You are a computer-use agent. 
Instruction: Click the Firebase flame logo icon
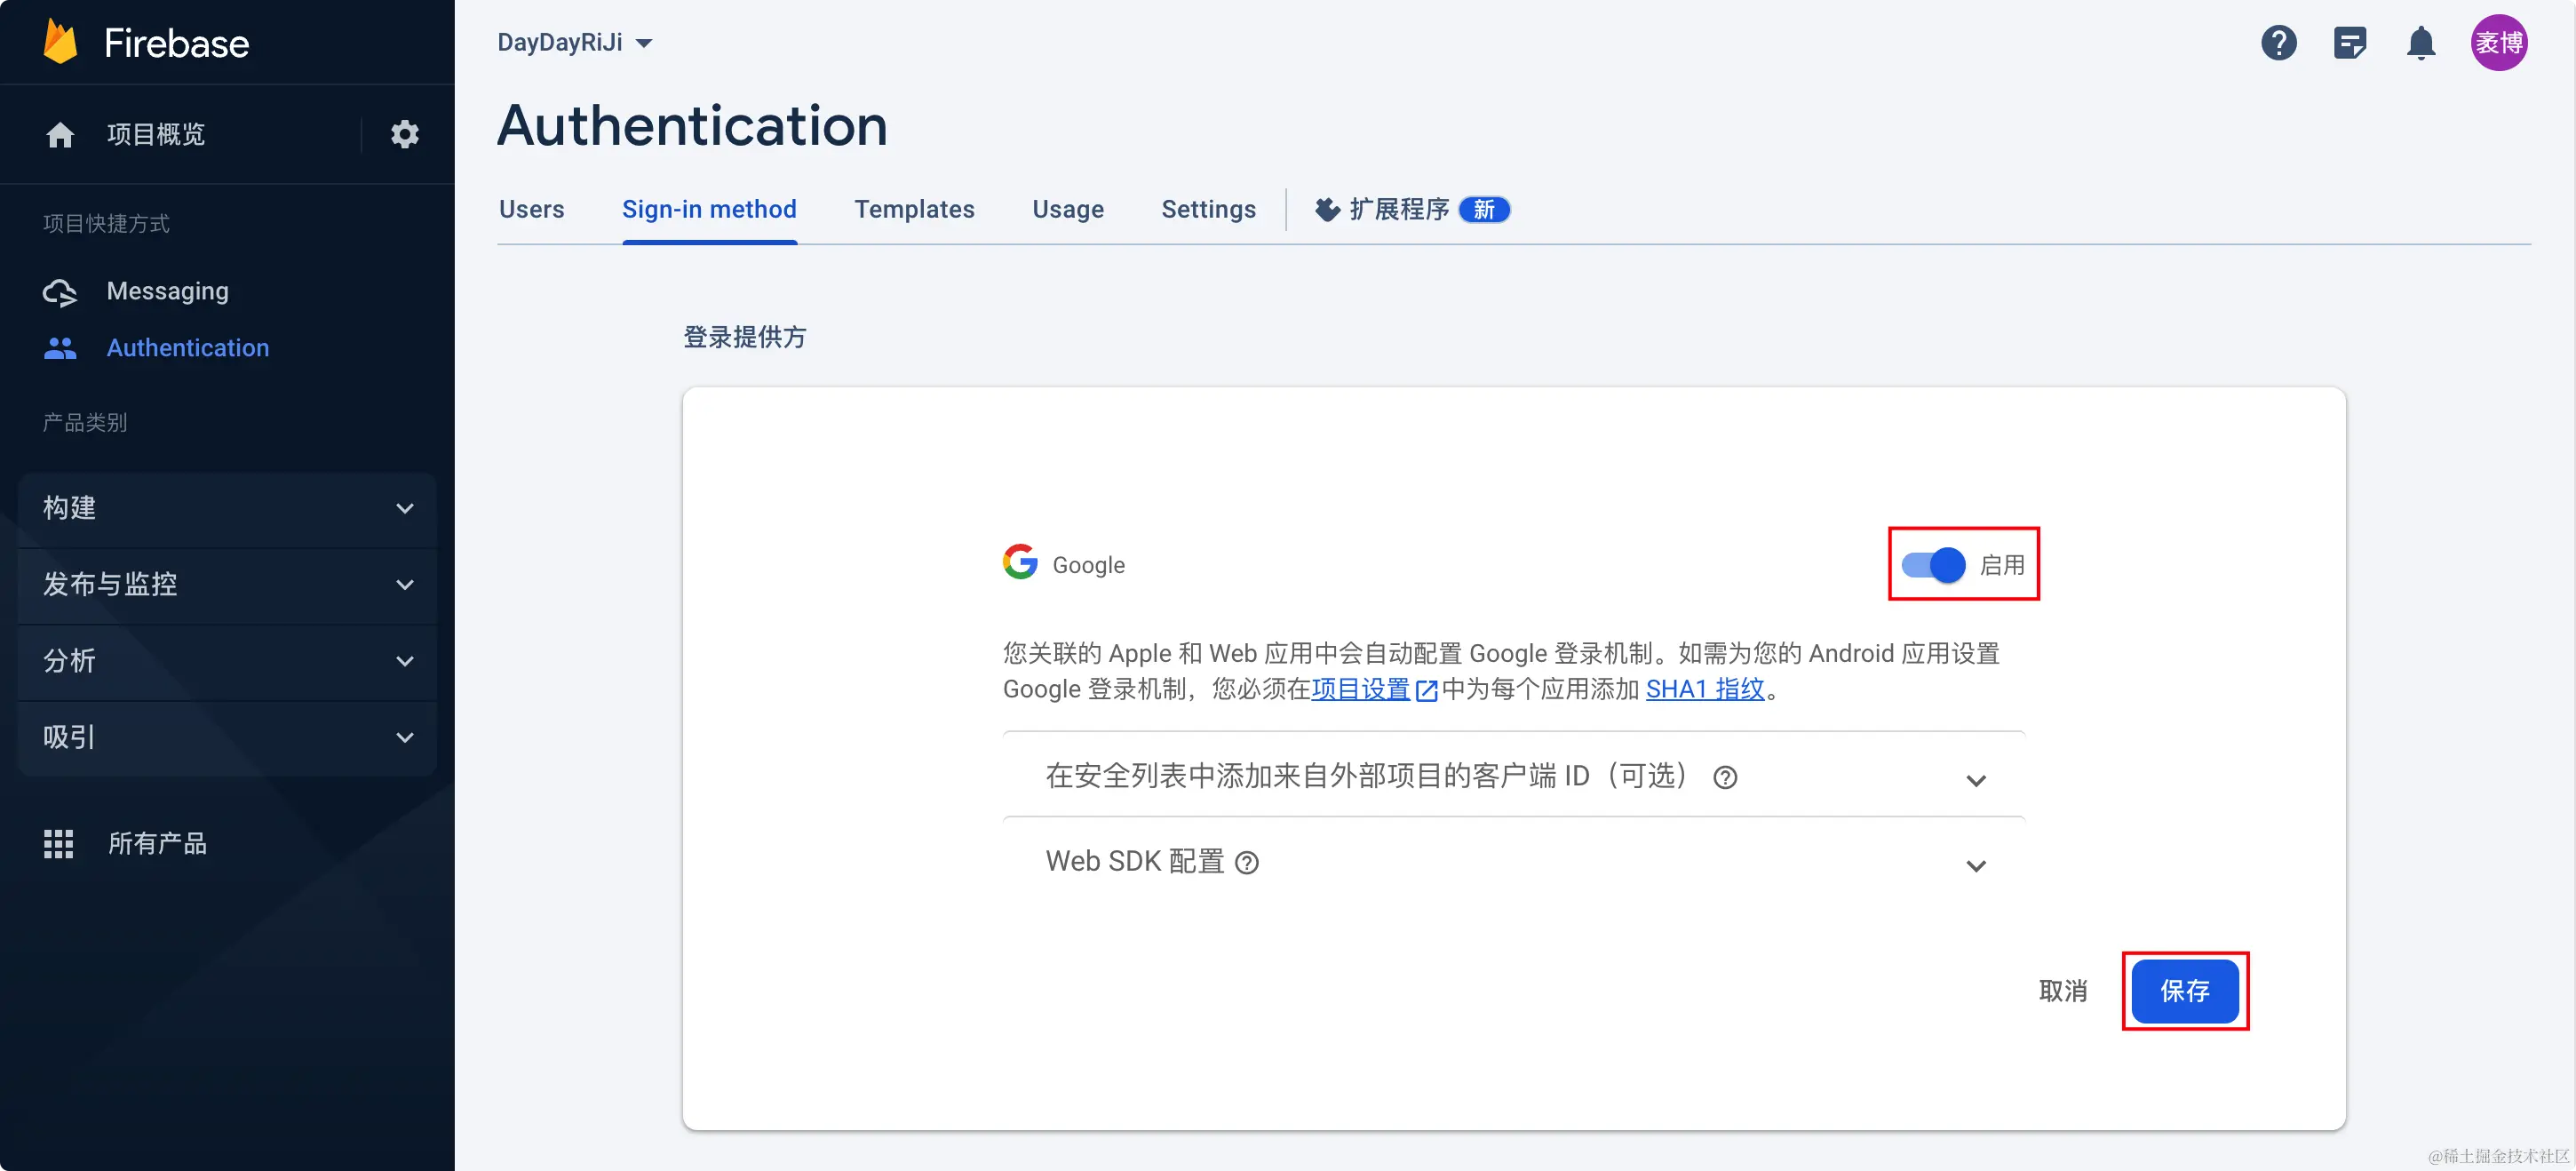(x=60, y=43)
